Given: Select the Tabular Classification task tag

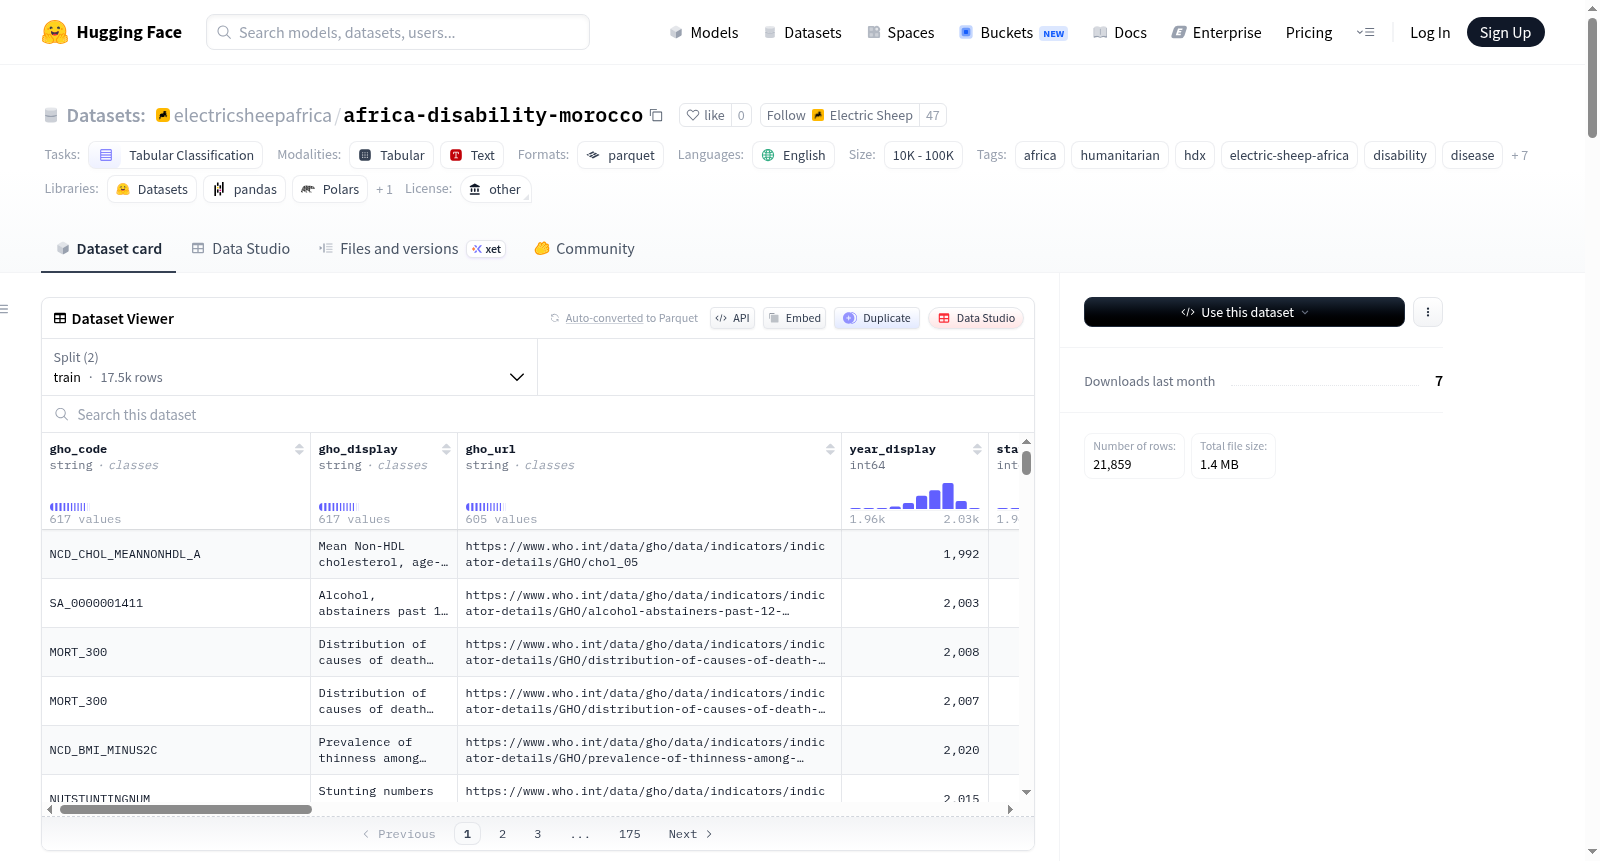Looking at the screenshot, I should [176, 155].
